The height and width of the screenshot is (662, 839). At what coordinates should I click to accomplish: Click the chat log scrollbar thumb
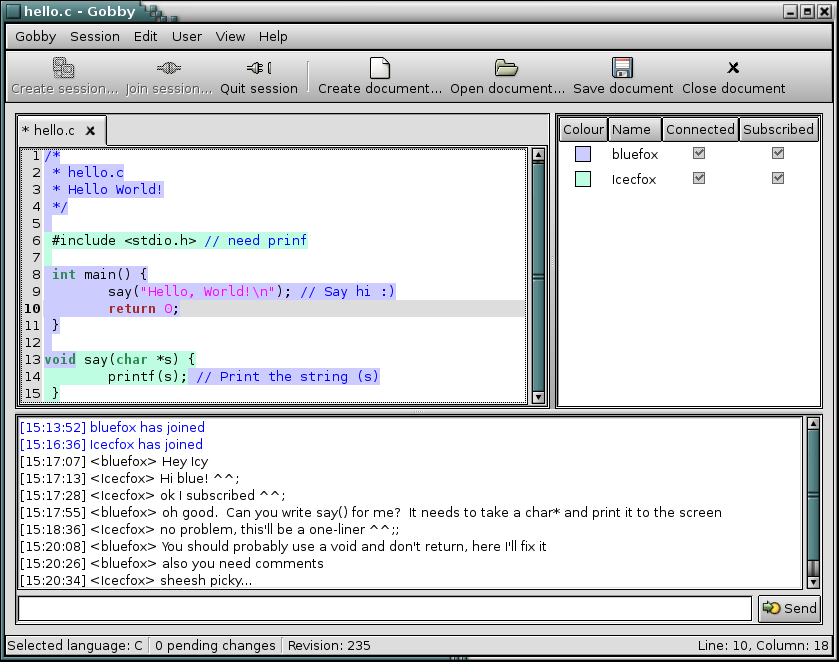click(813, 495)
